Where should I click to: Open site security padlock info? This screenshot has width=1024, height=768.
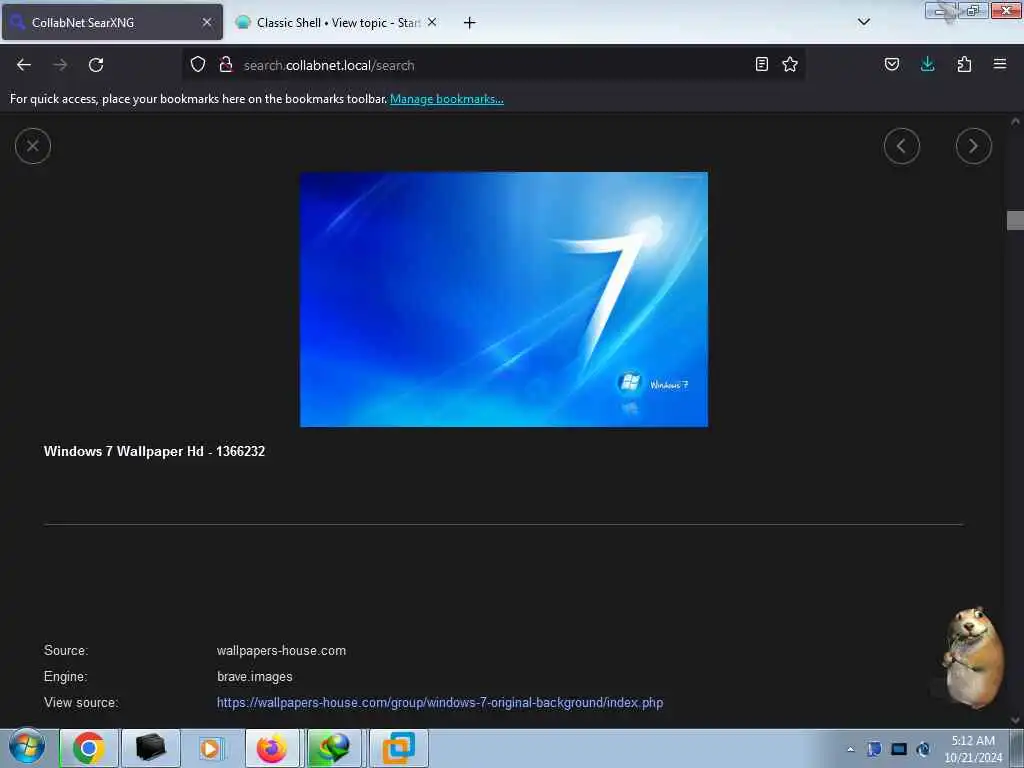click(226, 64)
